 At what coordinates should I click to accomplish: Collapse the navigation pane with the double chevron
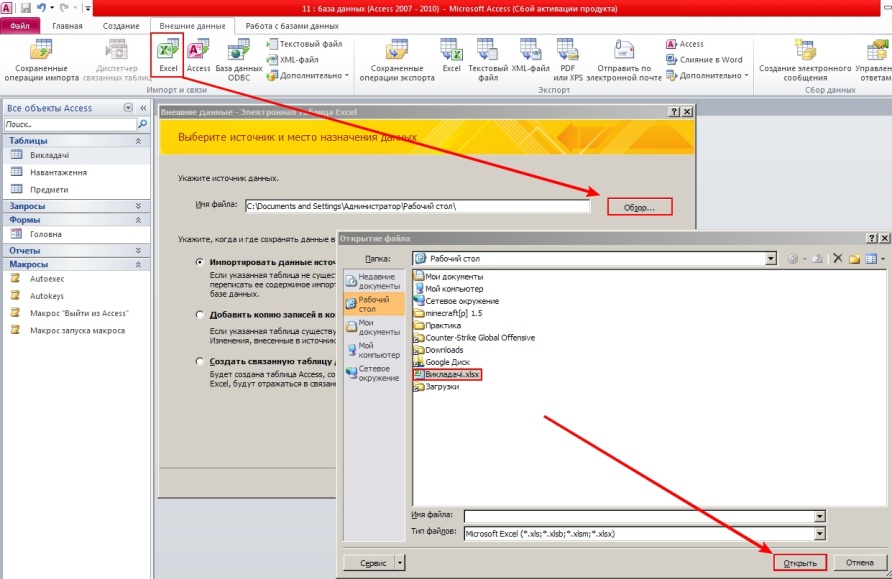tap(143, 107)
